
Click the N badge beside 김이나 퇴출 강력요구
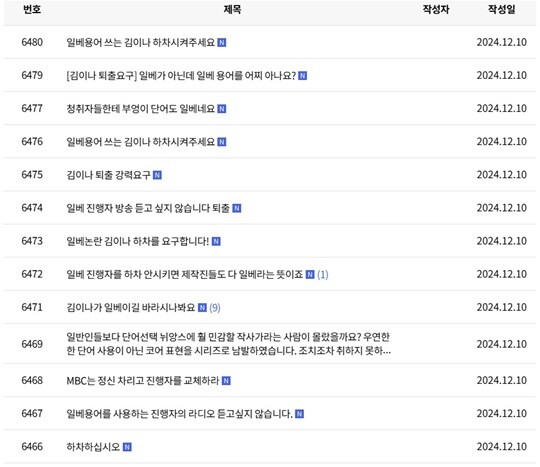(x=157, y=175)
